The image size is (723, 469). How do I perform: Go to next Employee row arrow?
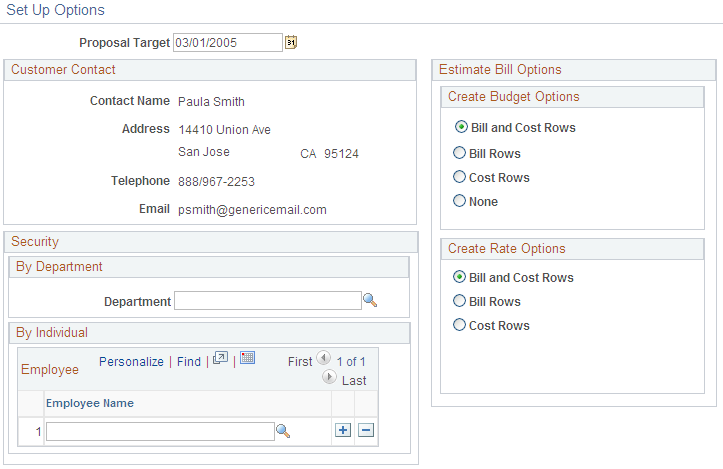[x=329, y=377]
